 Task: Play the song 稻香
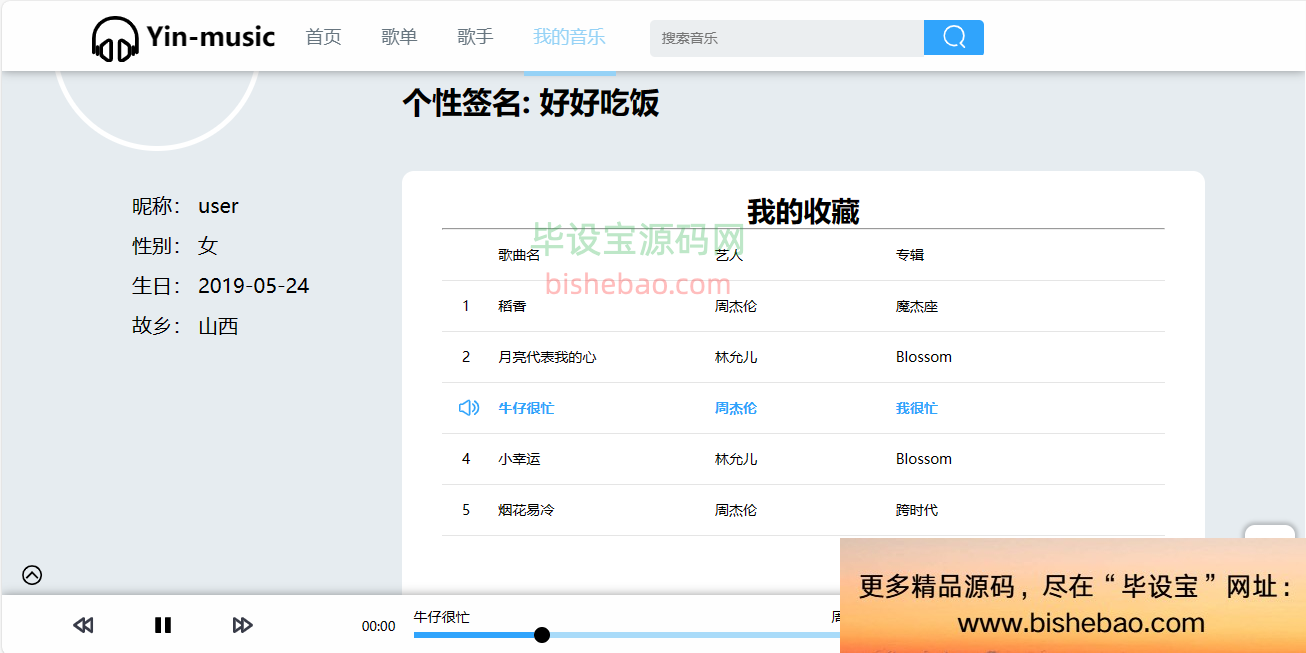(512, 306)
